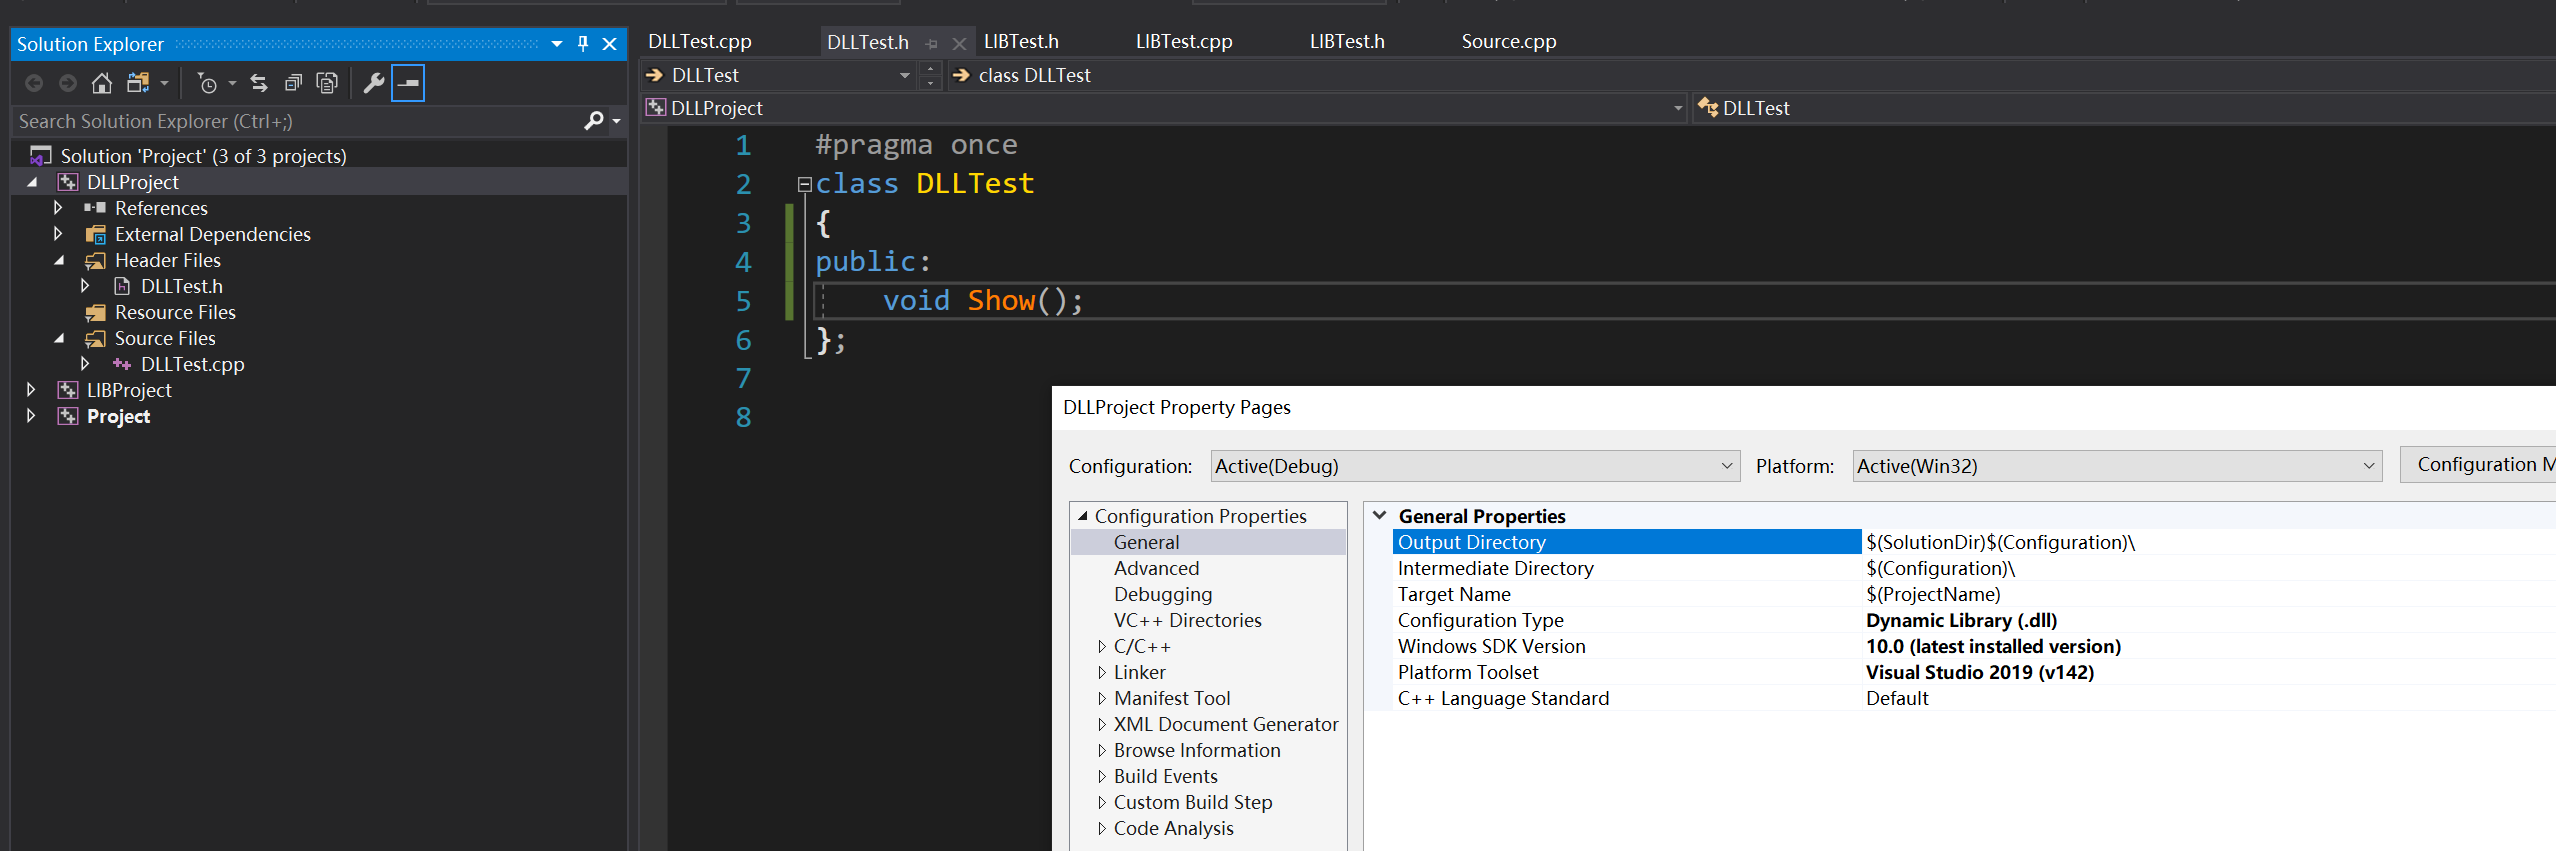This screenshot has height=851, width=2556.
Task: Click the Home icon in Solution Explorer
Action: click(x=101, y=83)
